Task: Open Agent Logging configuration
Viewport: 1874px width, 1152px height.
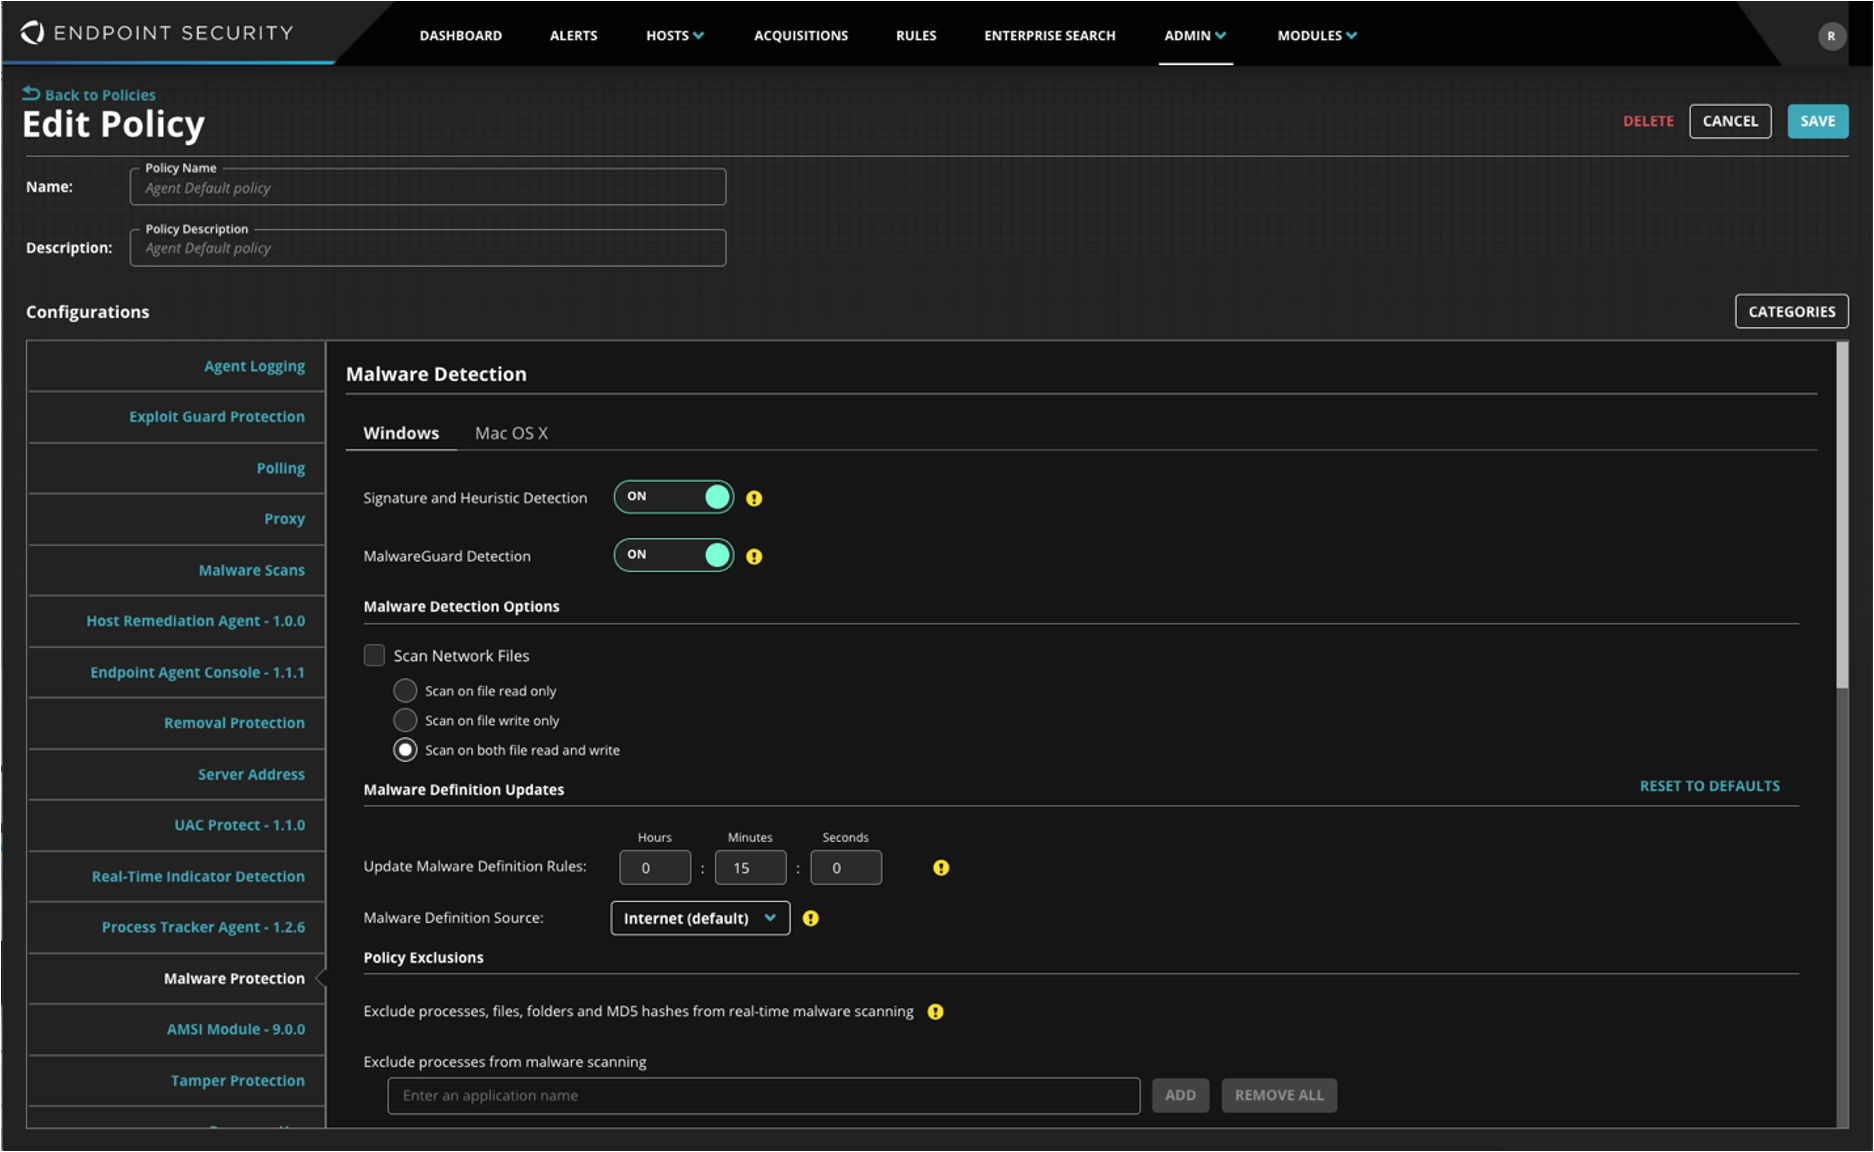Action: (177, 366)
